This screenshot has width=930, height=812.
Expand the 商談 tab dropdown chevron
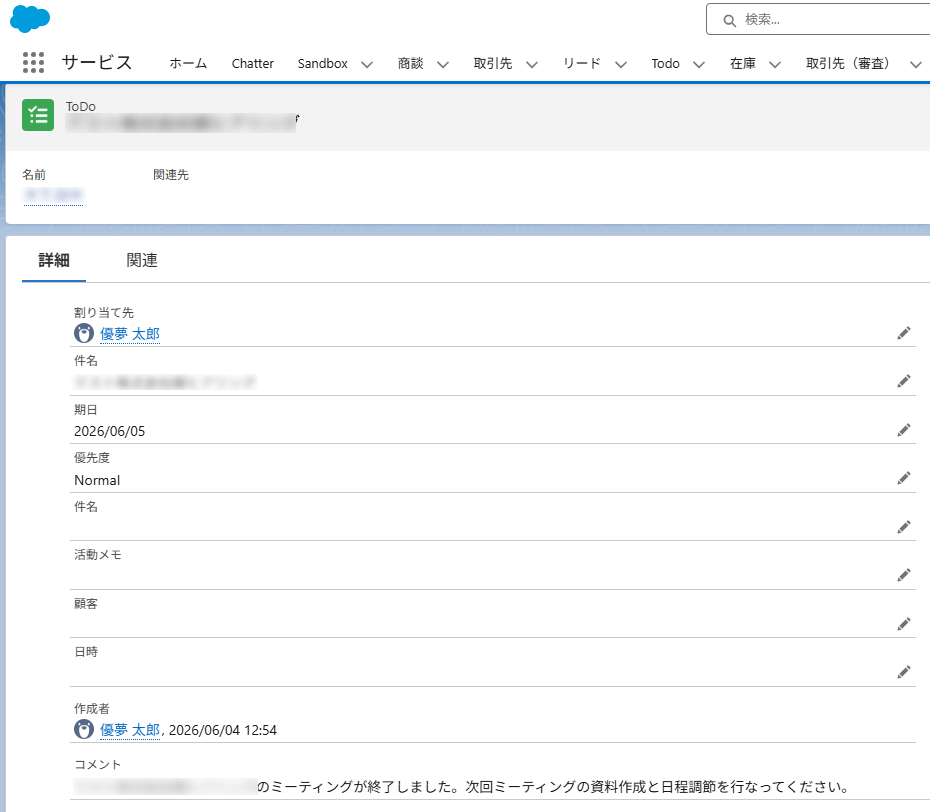click(443, 64)
